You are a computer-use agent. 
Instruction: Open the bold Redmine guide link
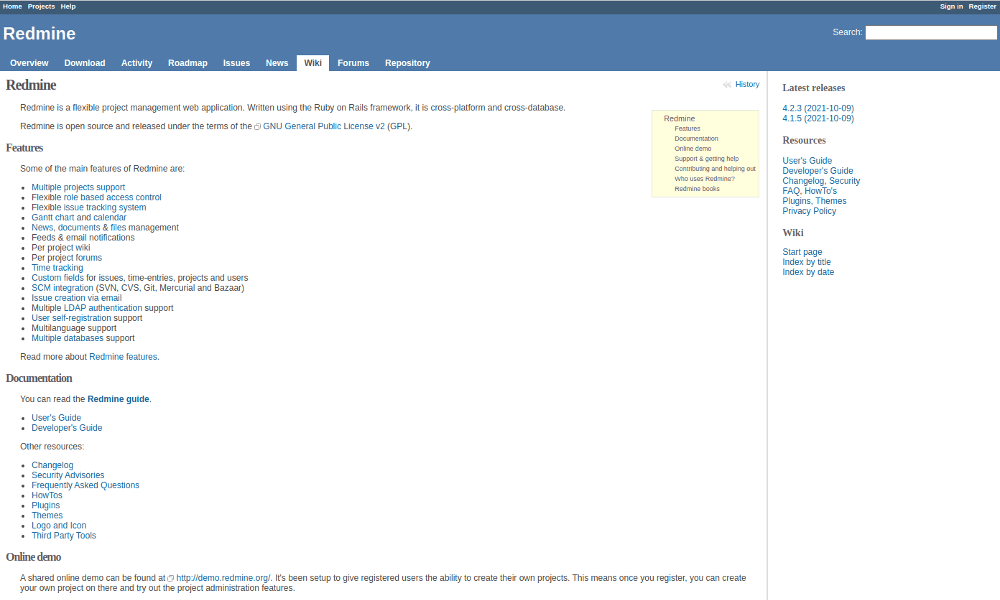coord(119,399)
